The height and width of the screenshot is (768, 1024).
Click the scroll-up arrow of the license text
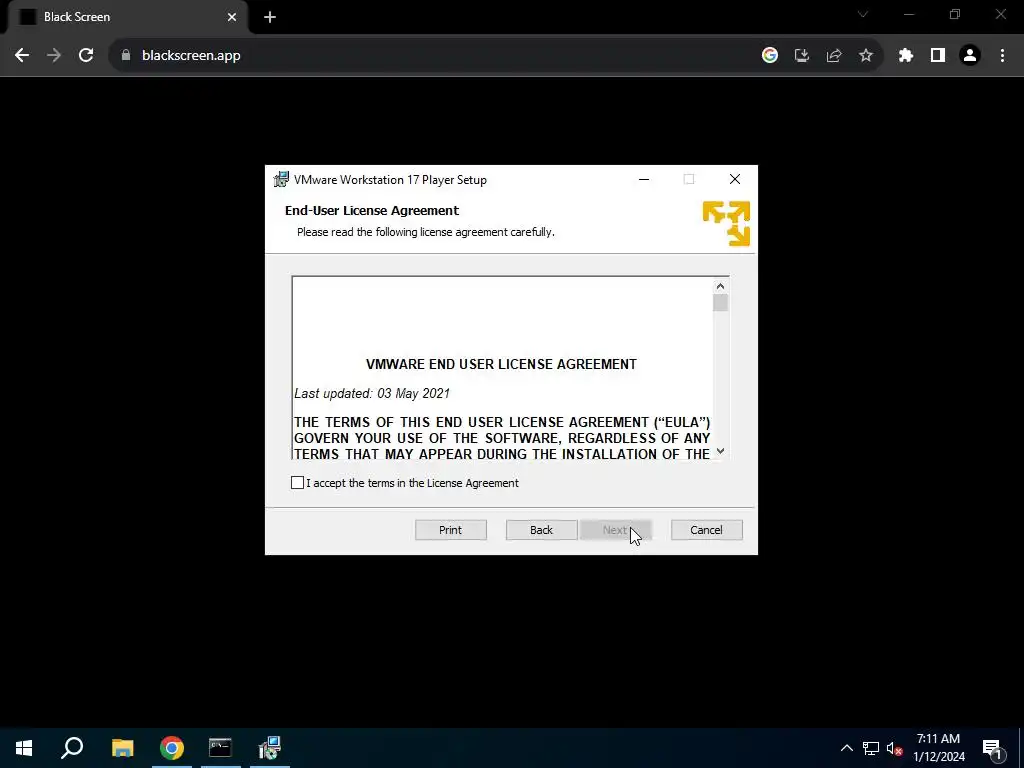click(720, 286)
